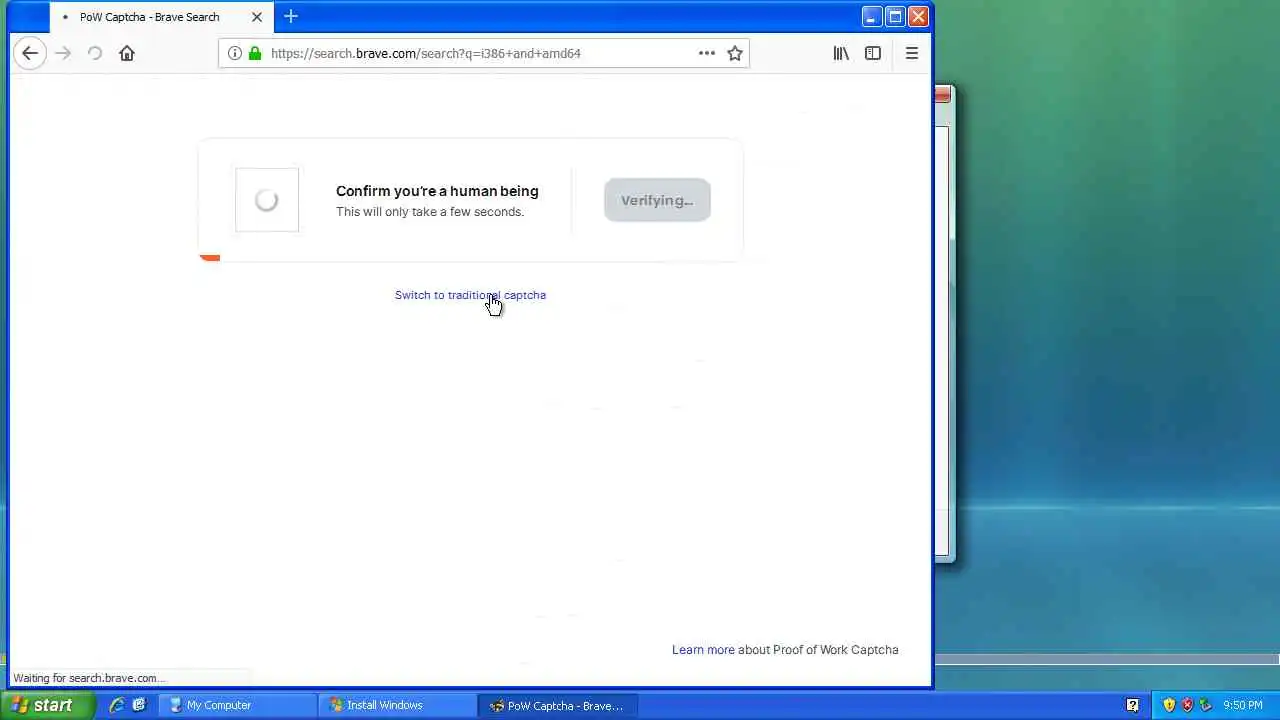Open the Learn more link
Screen dimensions: 1280x720
click(x=703, y=650)
